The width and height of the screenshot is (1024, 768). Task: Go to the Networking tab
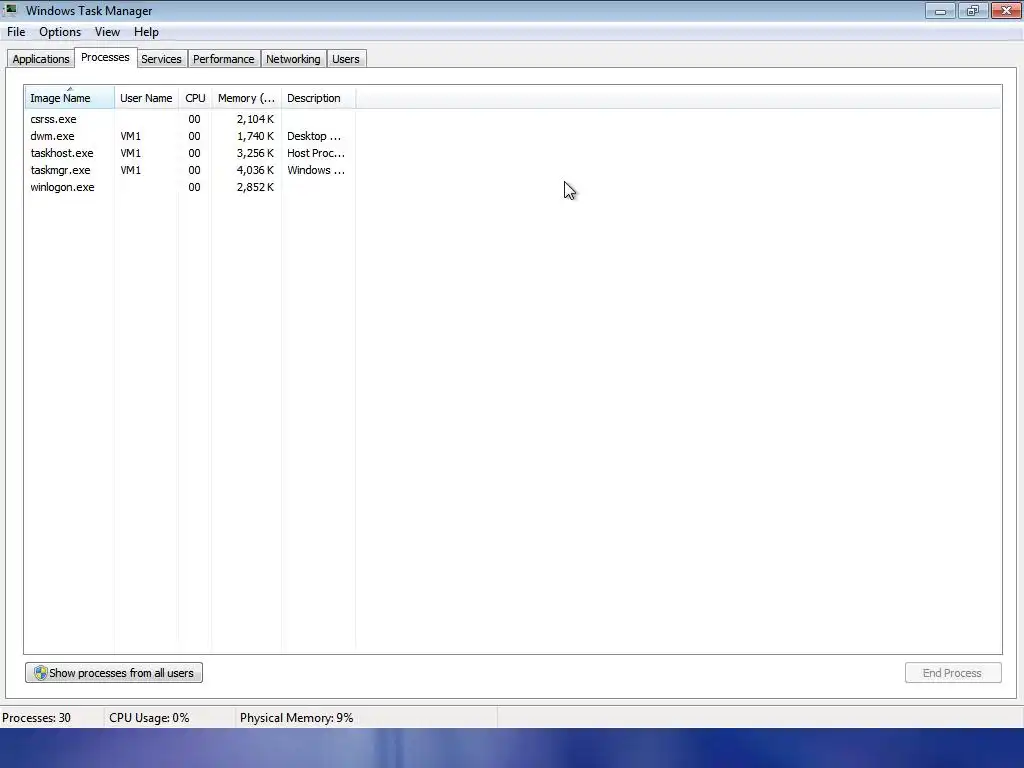293,59
